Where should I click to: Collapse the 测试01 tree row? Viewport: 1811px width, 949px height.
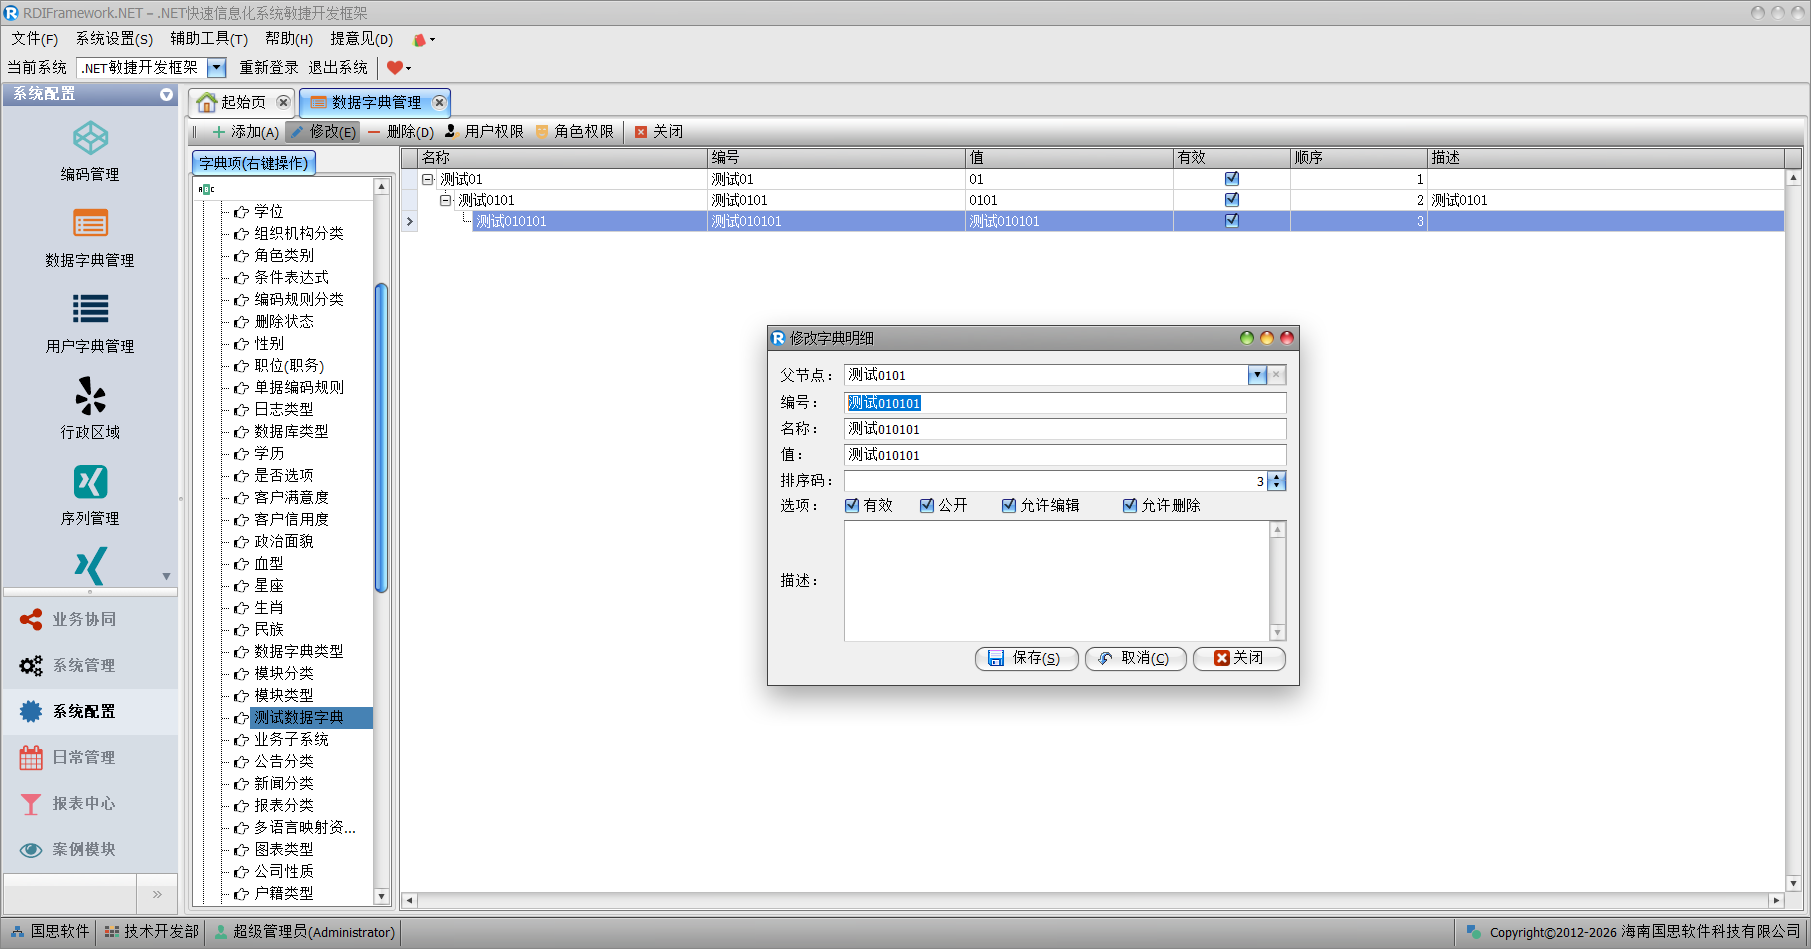[x=428, y=180]
